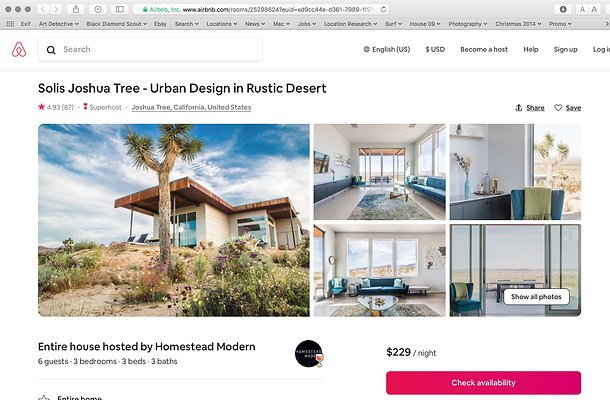Expand the Art Detective bookmarks folder
610x400 pixels.
(x=59, y=24)
